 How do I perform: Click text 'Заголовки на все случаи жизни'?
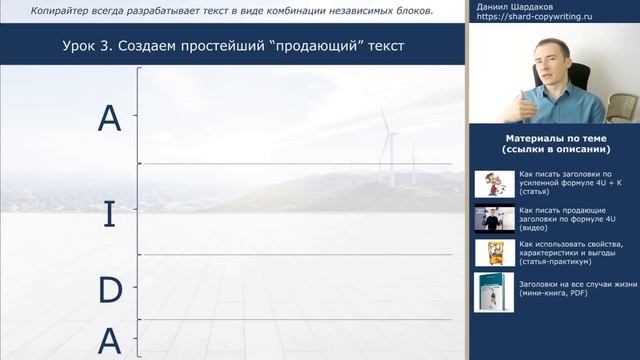click(x=578, y=284)
